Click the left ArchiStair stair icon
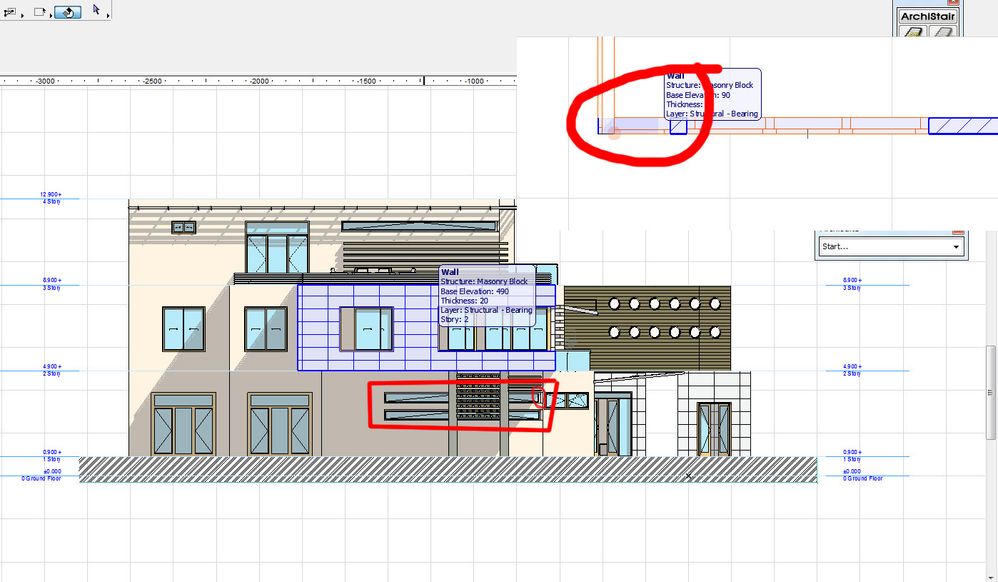Image resolution: width=998 pixels, height=582 pixels. coord(913,31)
